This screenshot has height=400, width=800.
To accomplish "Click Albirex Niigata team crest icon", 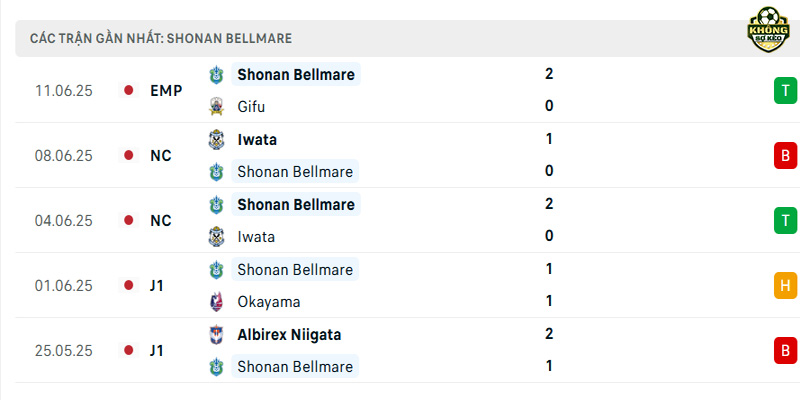I will 216,335.
